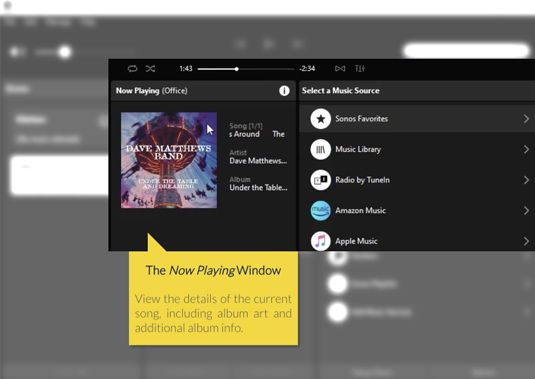Click the info icon in Now Playing
This screenshot has width=535, height=379.
point(284,91)
